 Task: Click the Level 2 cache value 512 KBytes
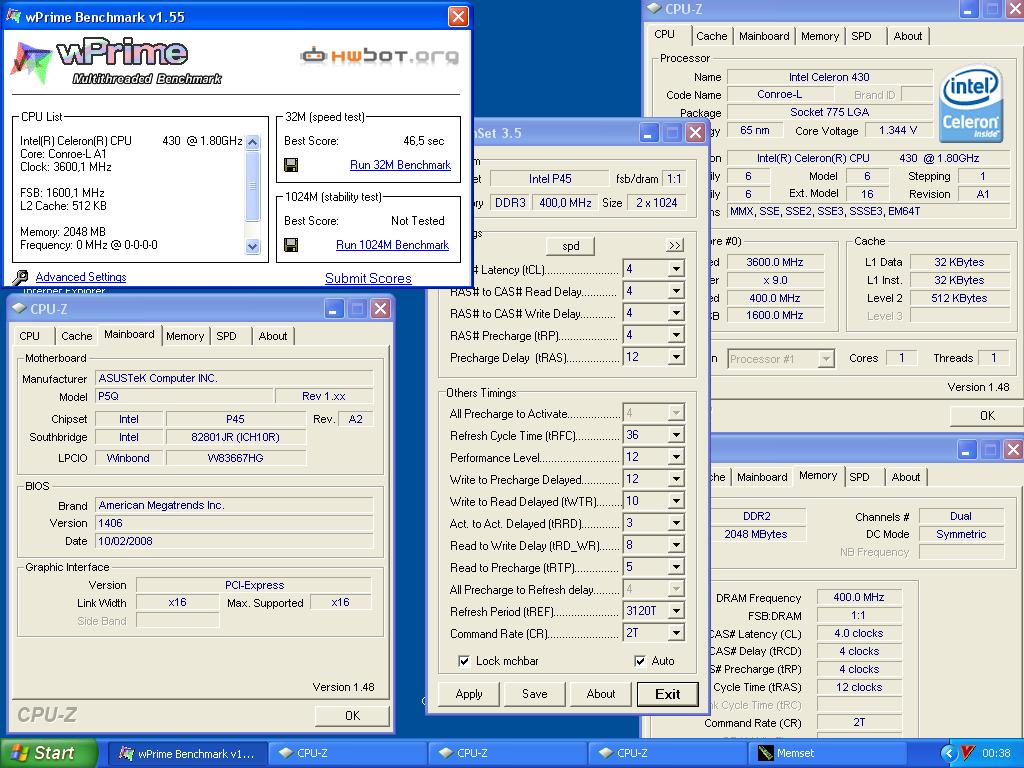[959, 298]
